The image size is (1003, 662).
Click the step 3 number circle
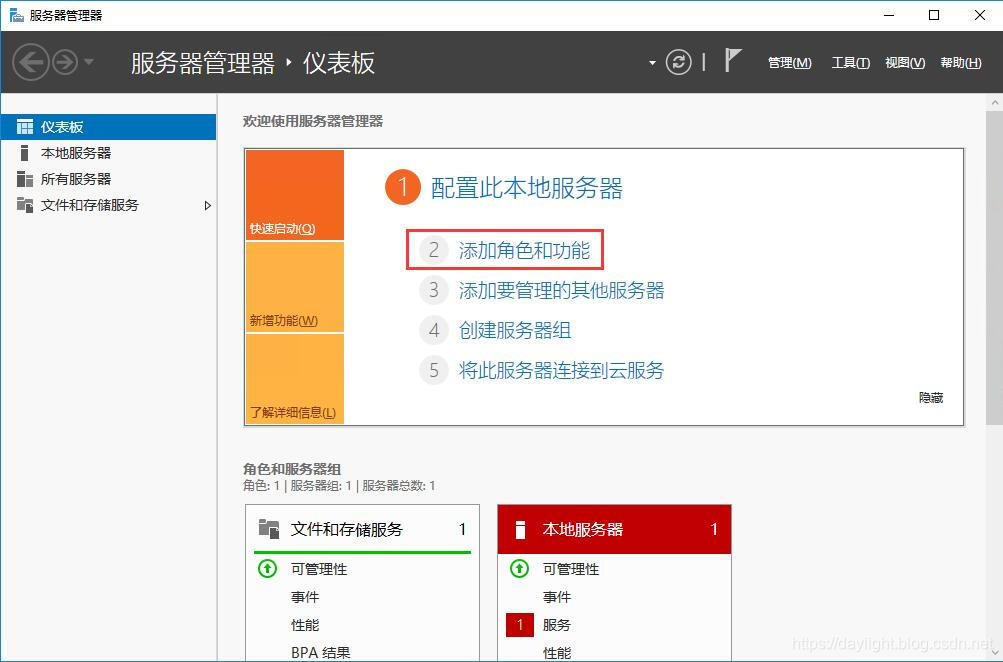[x=434, y=290]
